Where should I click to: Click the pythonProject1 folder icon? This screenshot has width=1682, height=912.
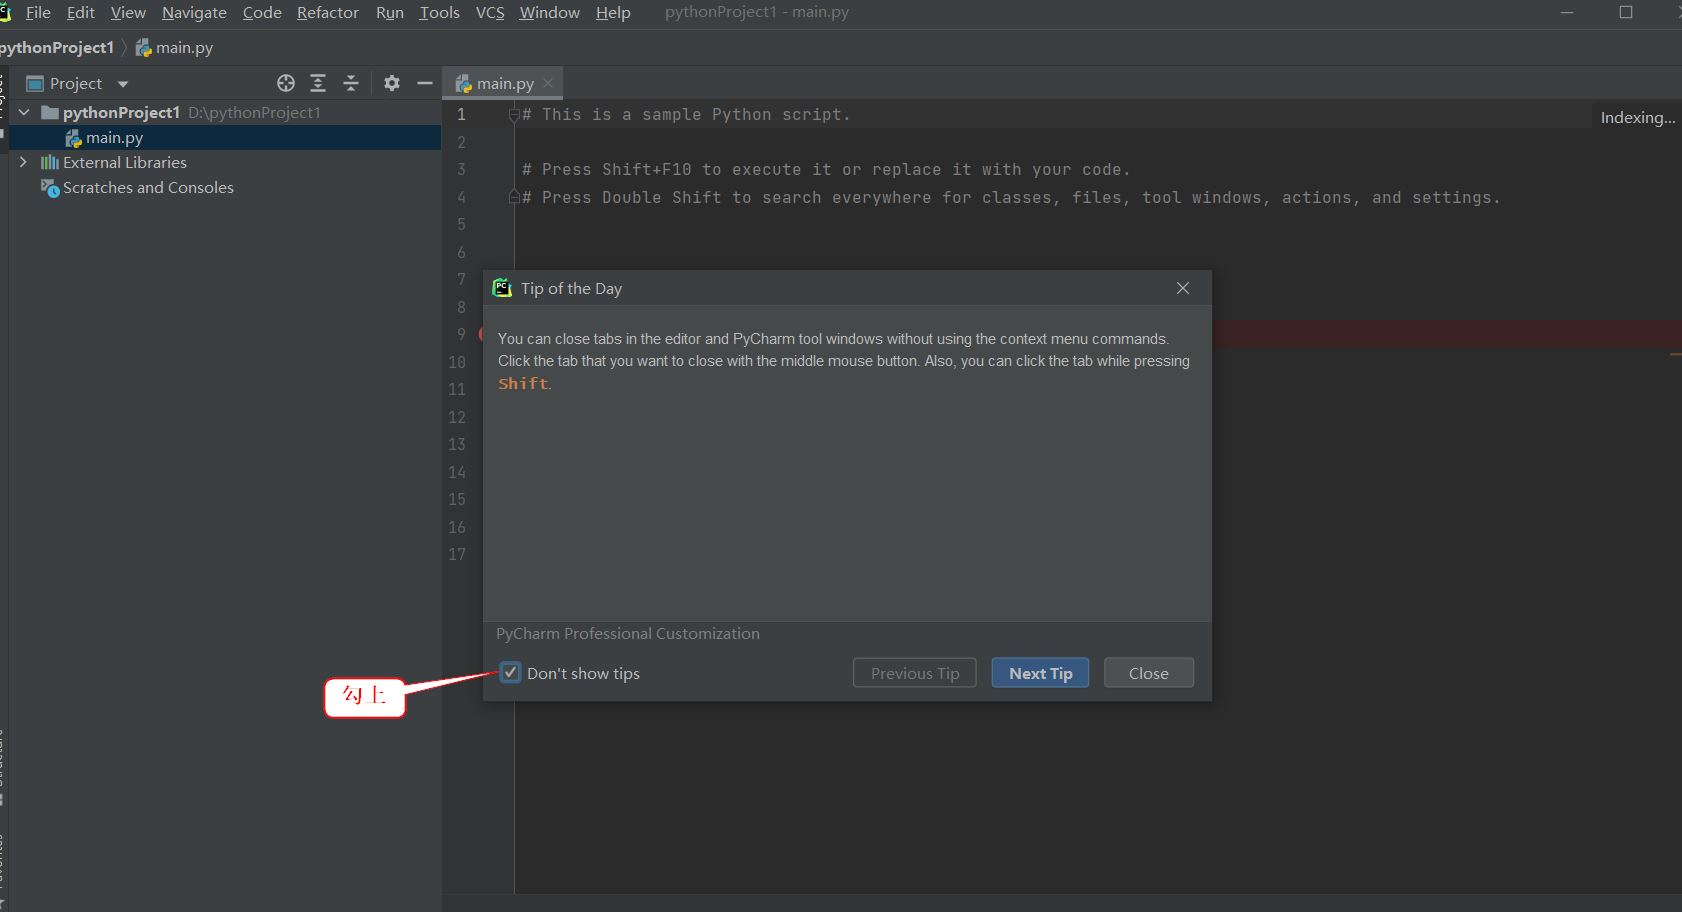click(50, 112)
